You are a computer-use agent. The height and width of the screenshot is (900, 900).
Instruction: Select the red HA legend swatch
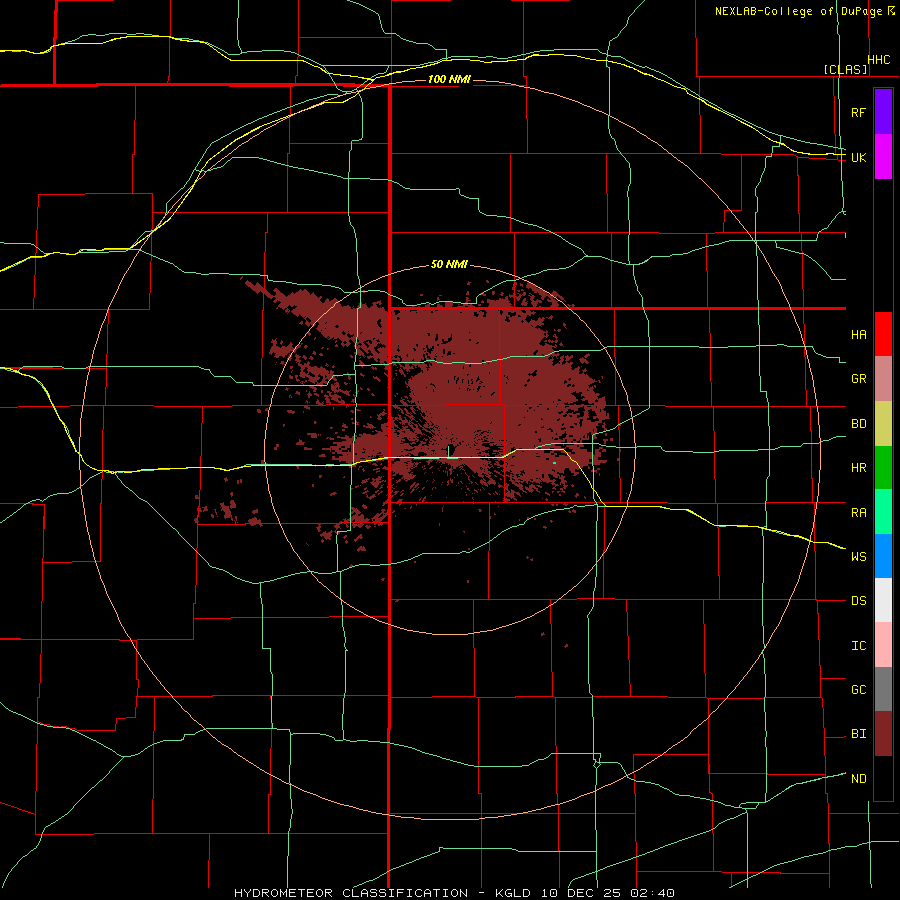[x=883, y=334]
